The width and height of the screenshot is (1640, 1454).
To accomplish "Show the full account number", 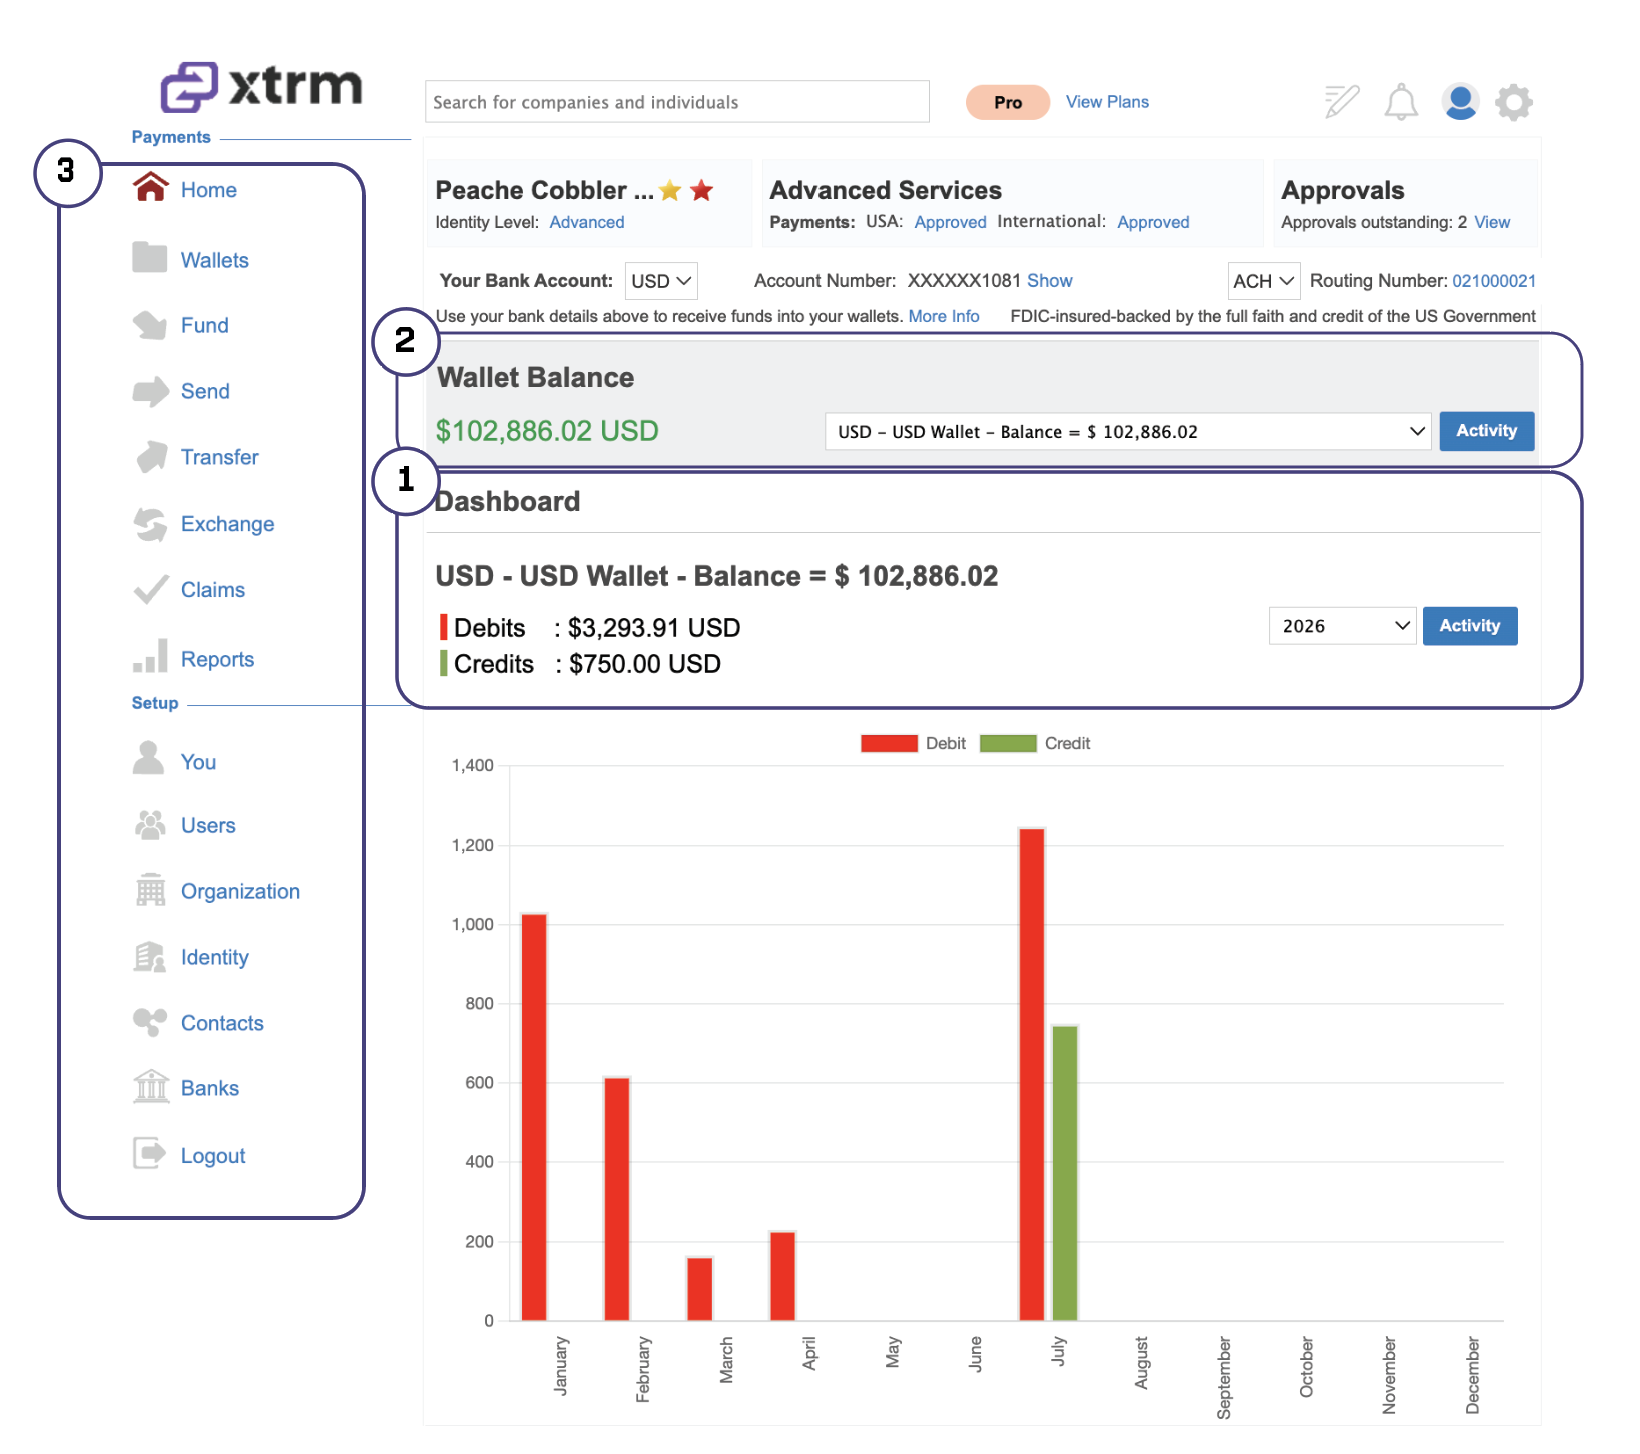I will 1050,281.
